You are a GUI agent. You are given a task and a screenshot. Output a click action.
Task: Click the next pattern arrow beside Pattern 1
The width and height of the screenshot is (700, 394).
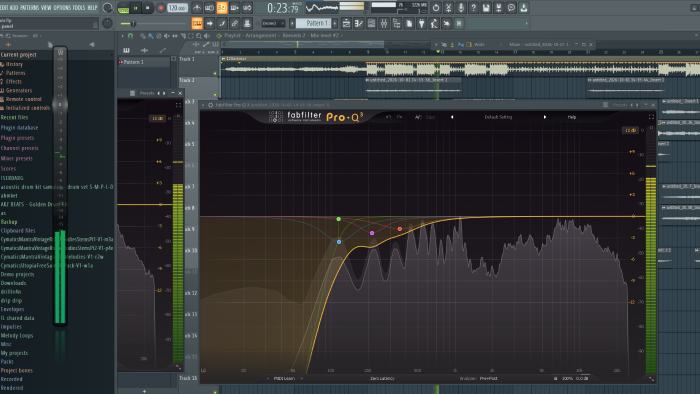tap(335, 23)
